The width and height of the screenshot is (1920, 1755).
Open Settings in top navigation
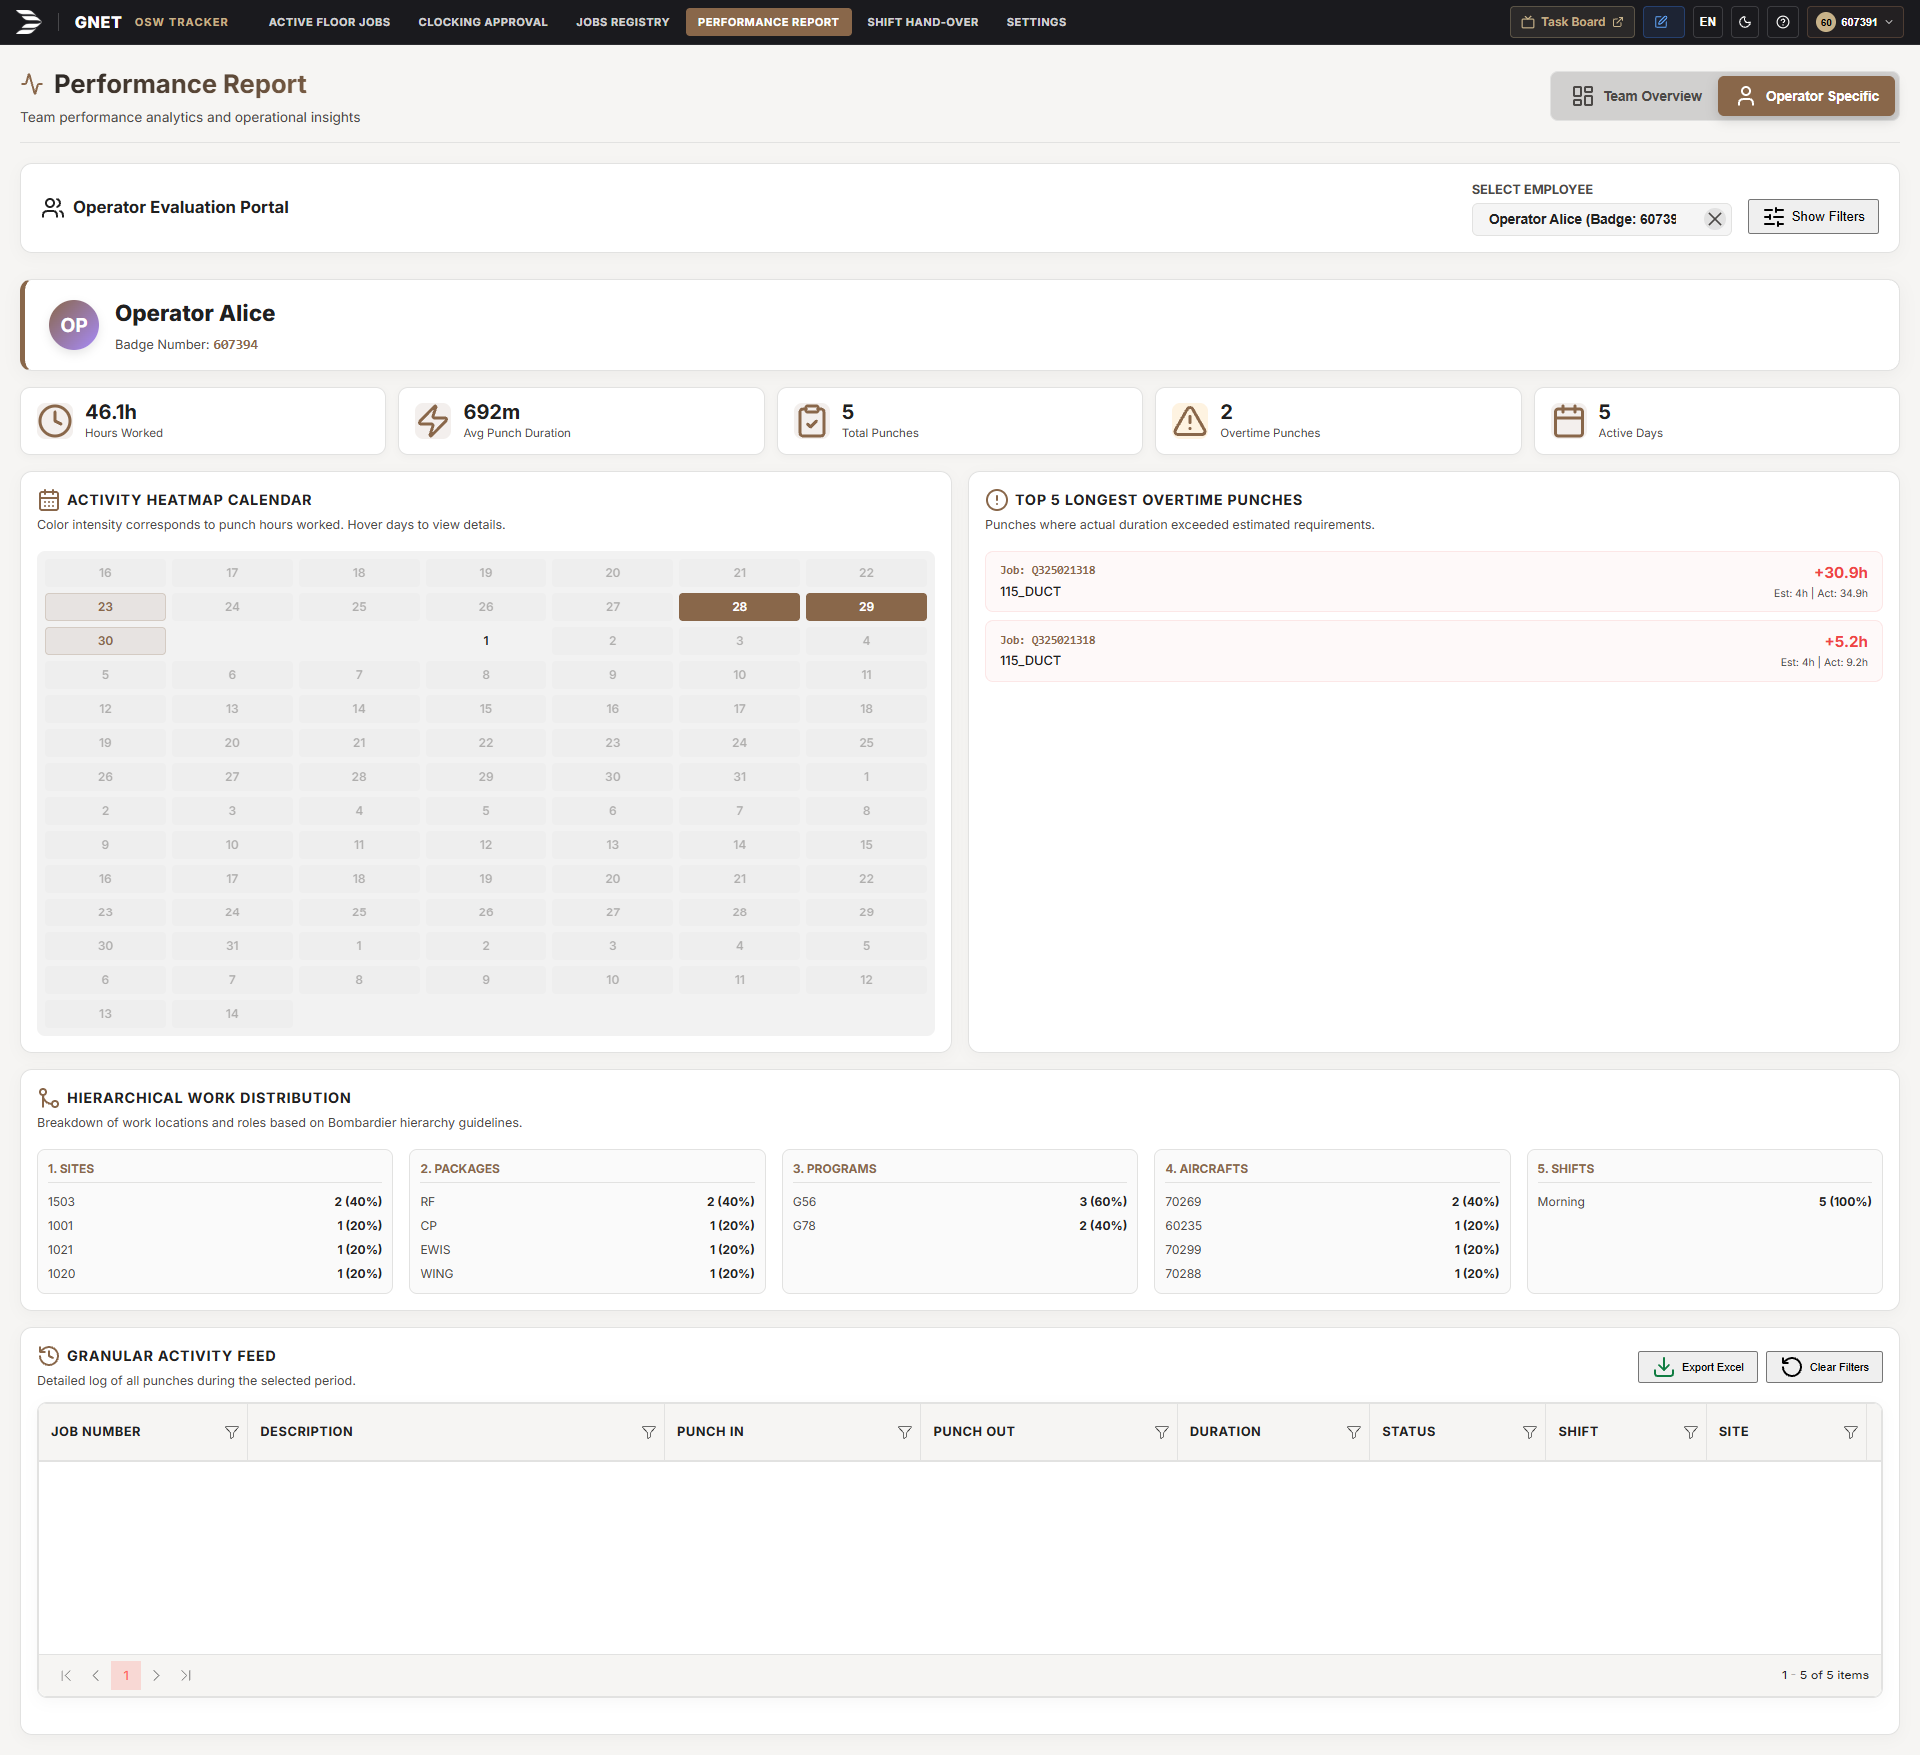point(1036,22)
